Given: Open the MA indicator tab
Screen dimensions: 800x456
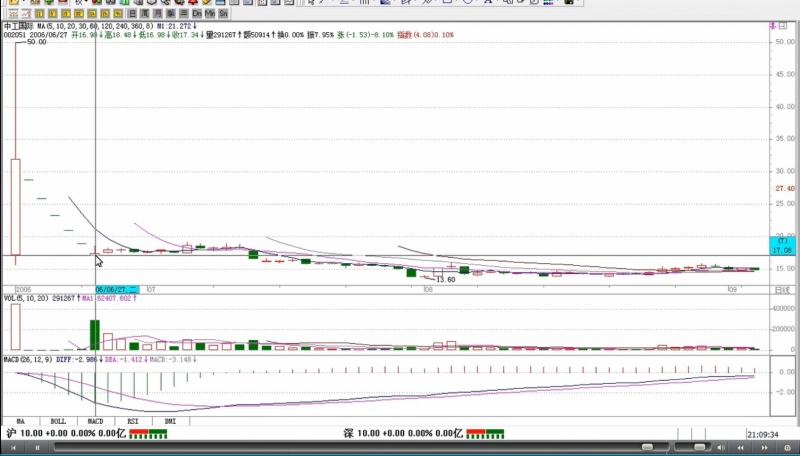Looking at the screenshot, I should (x=20, y=422).
